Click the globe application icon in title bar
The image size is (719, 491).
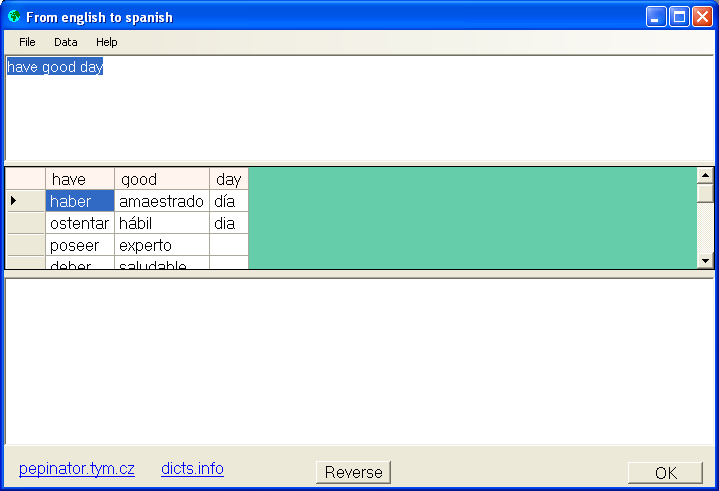pos(14,17)
